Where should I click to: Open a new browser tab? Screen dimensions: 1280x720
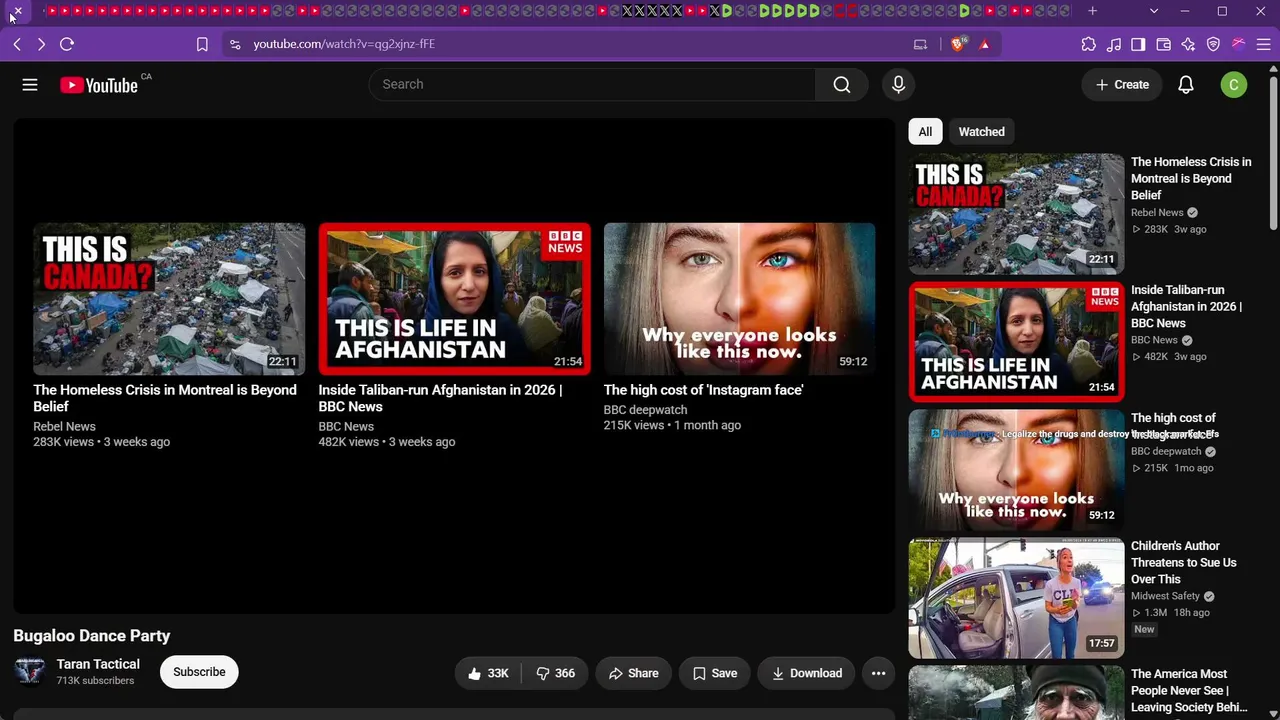coord(1092,11)
